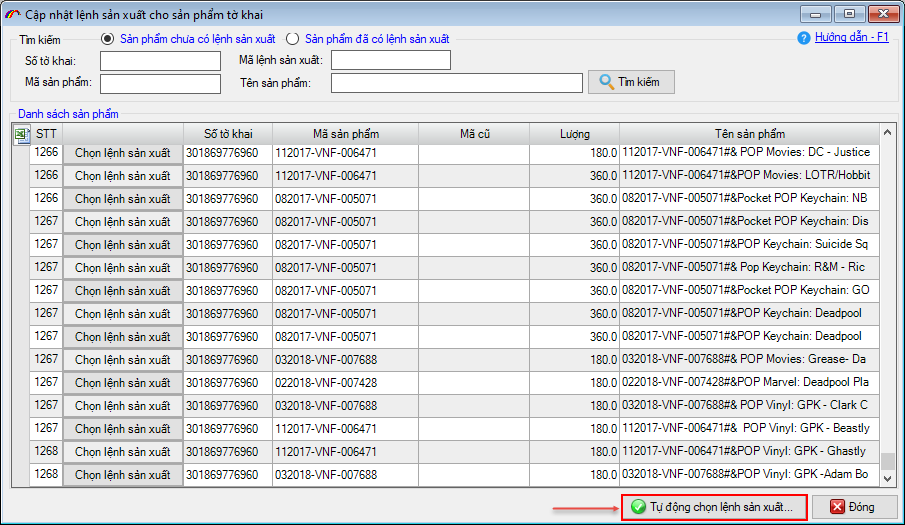Click the STT column header
The width and height of the screenshot is (905, 525).
(x=46, y=134)
